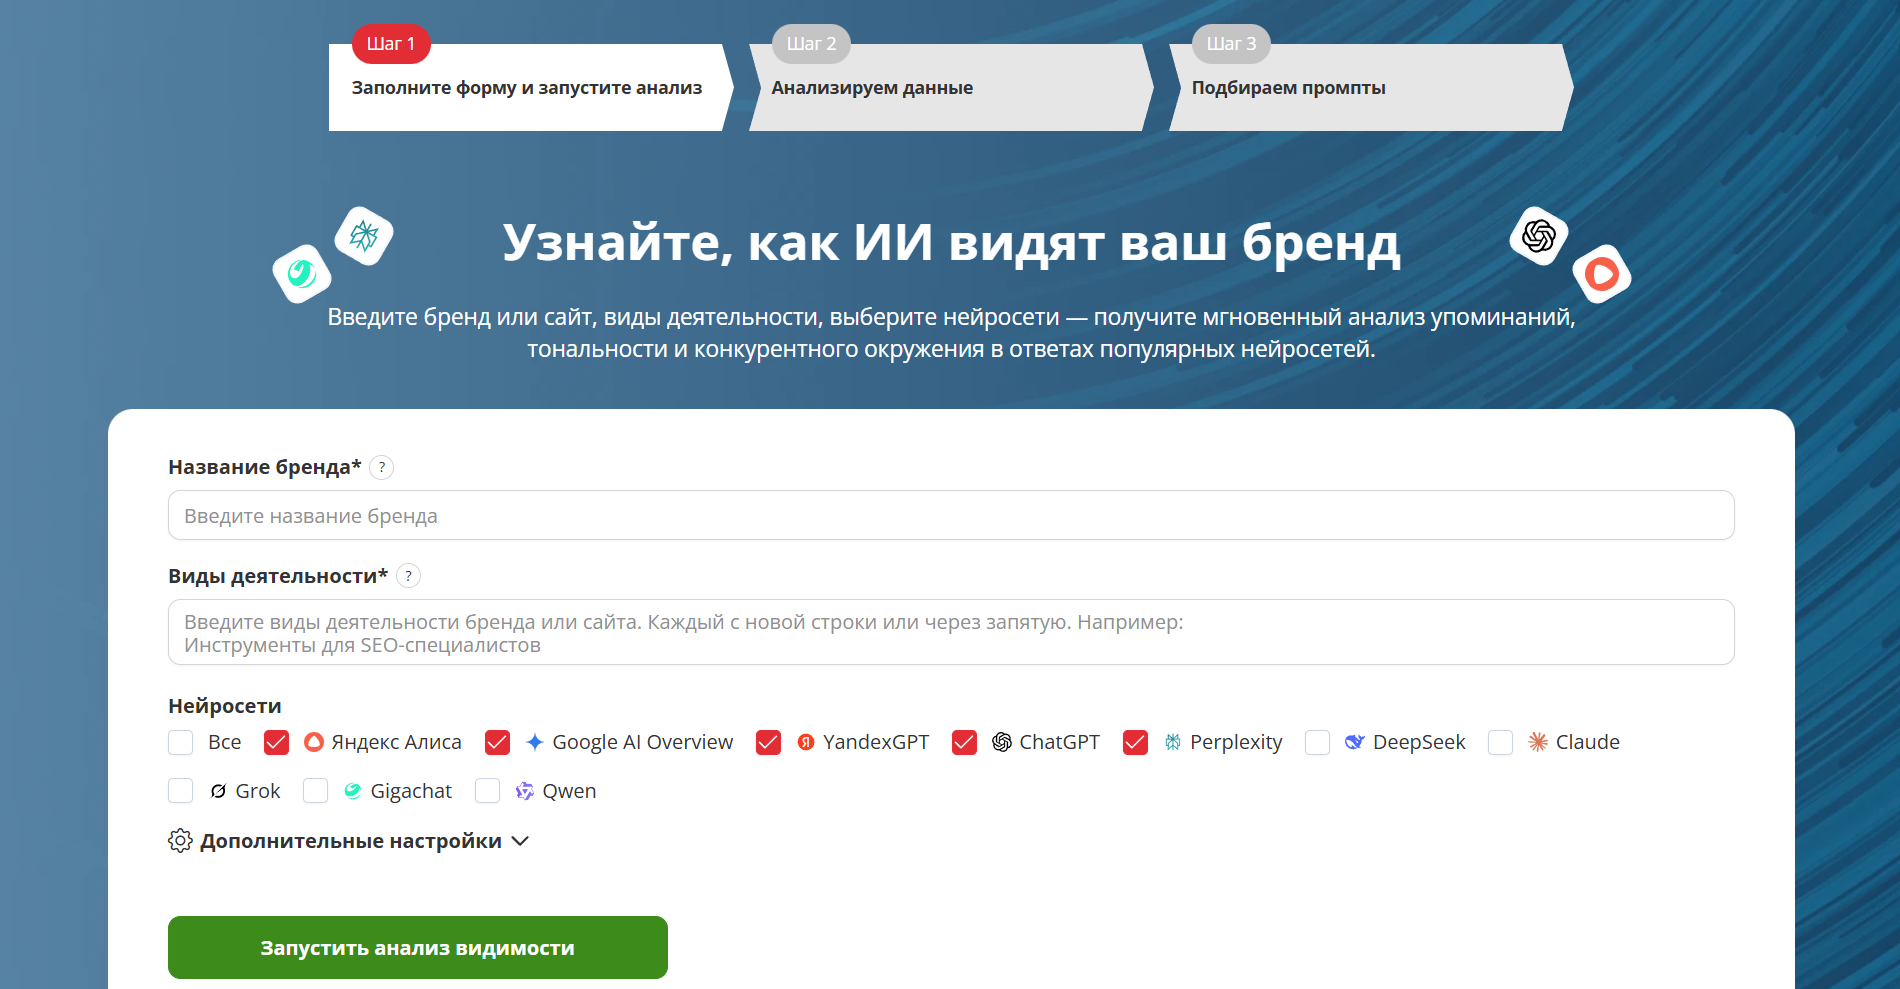Uncheck the Яндекс Алиса checkbox
The height and width of the screenshot is (989, 1900).
point(276,742)
